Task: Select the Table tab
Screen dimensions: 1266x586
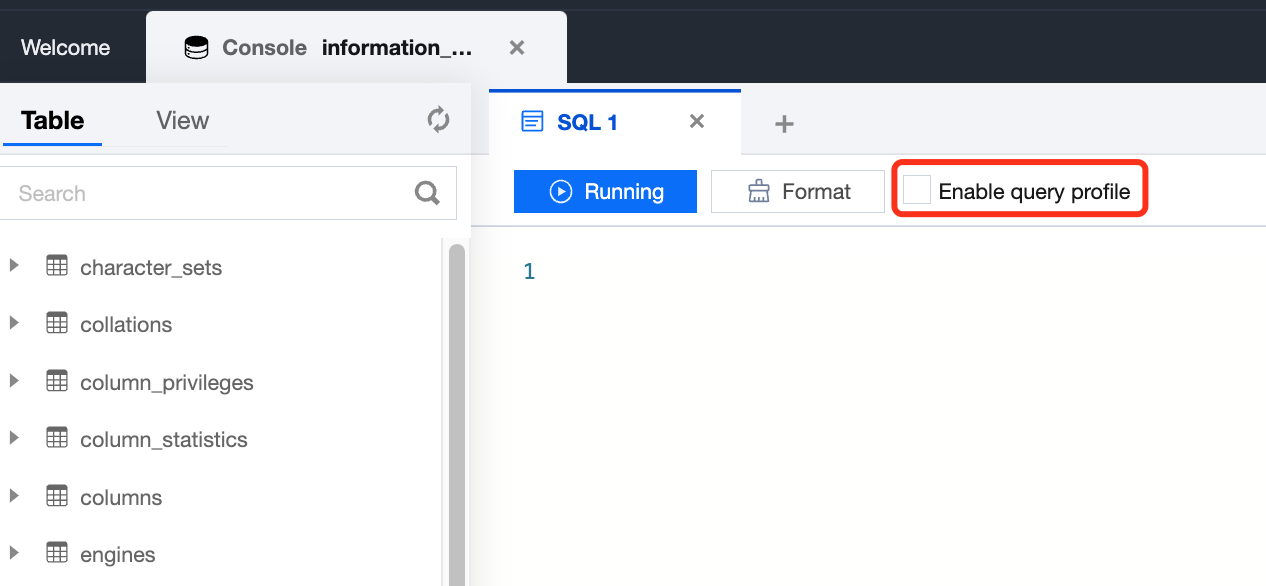Action: pyautogui.click(x=52, y=121)
